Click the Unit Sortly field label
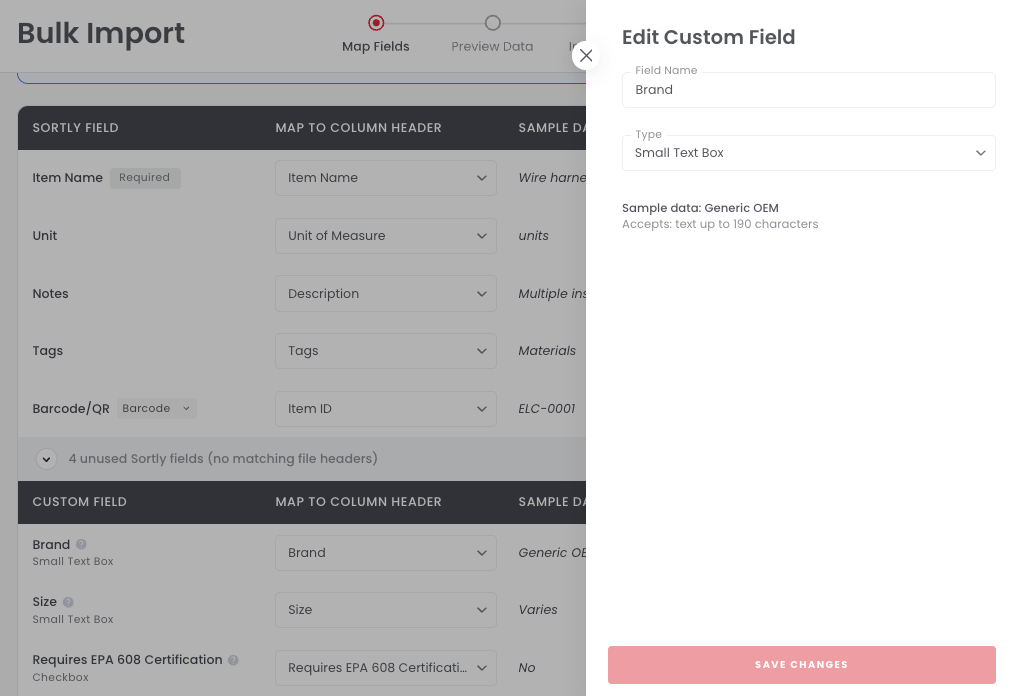The image size is (1012, 696). tap(45, 236)
